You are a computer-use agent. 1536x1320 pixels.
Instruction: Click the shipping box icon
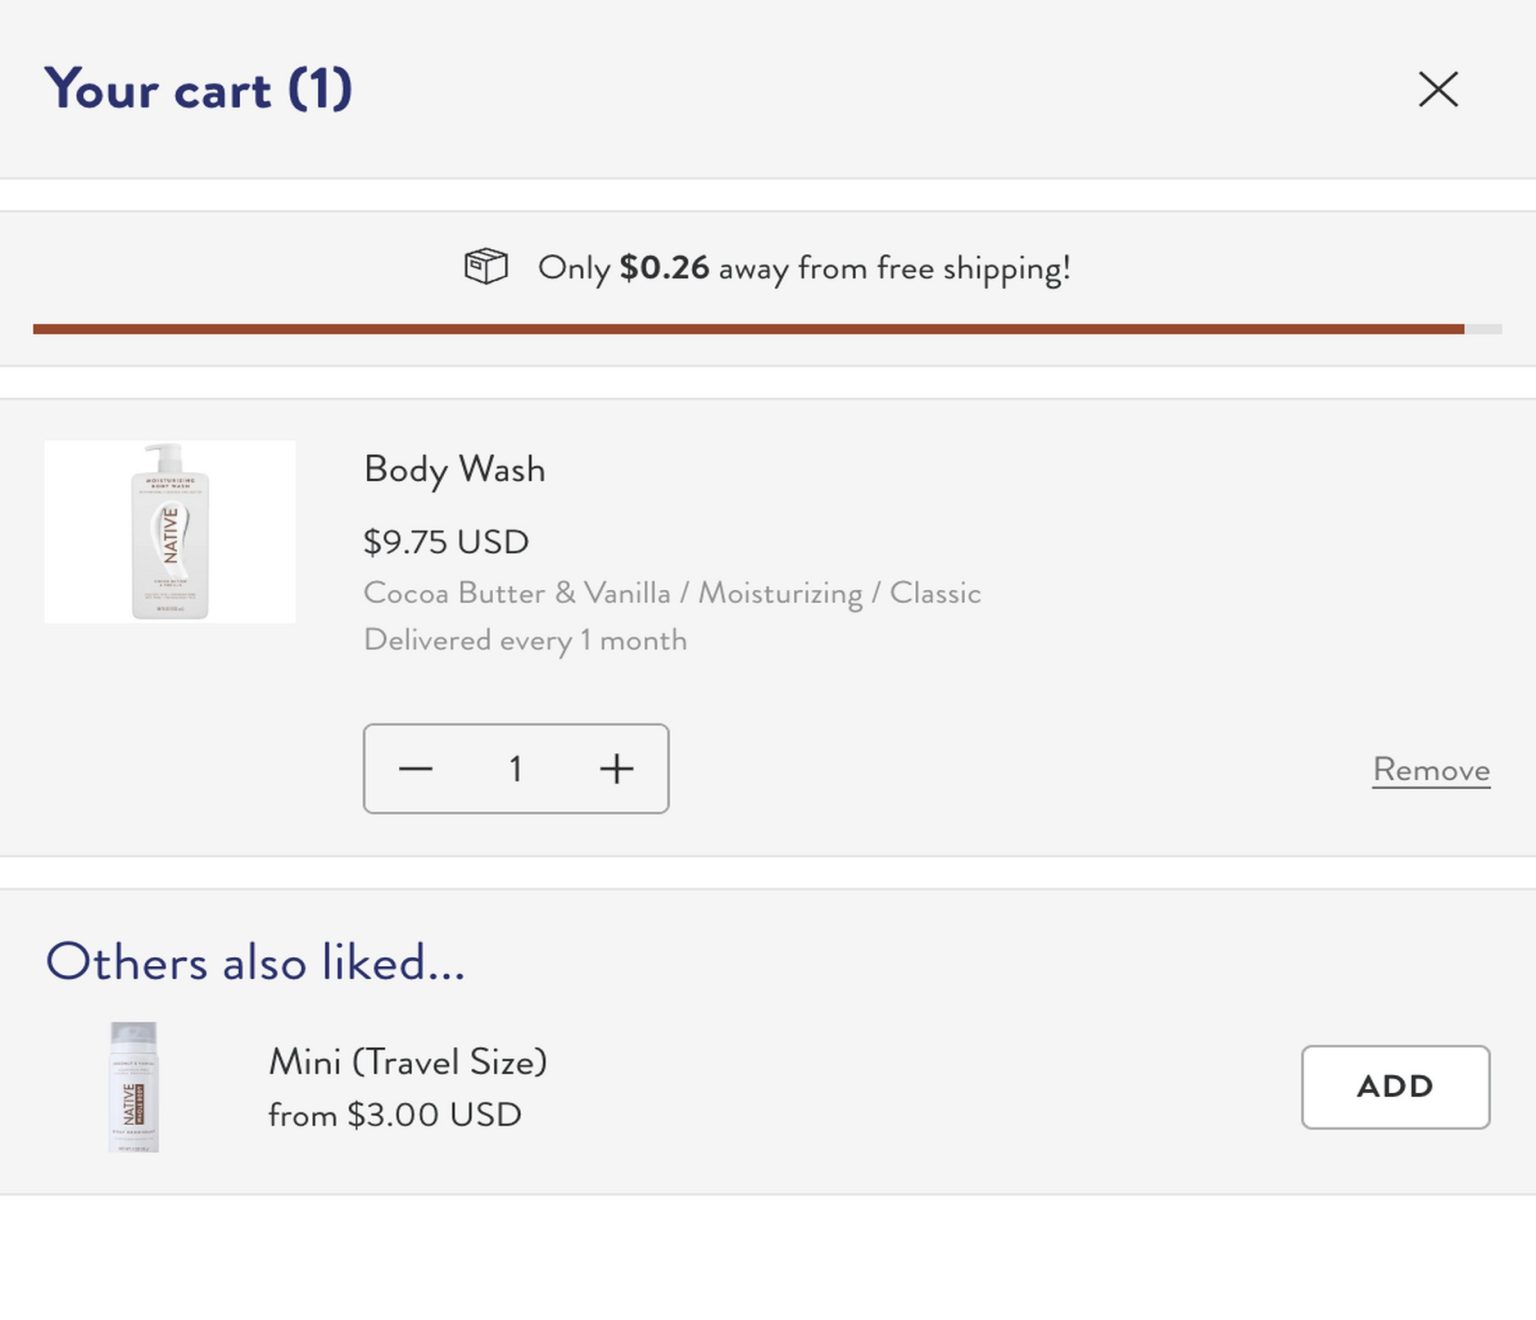click(486, 267)
